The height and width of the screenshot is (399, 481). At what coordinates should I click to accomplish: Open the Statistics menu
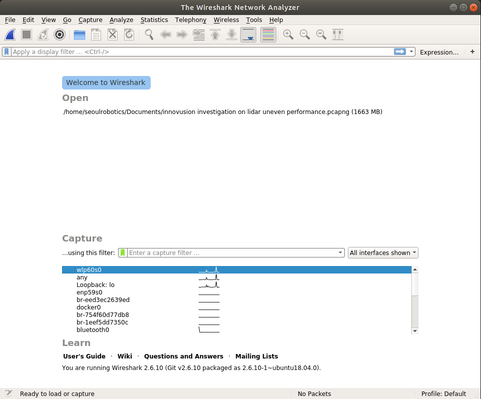[x=154, y=20]
